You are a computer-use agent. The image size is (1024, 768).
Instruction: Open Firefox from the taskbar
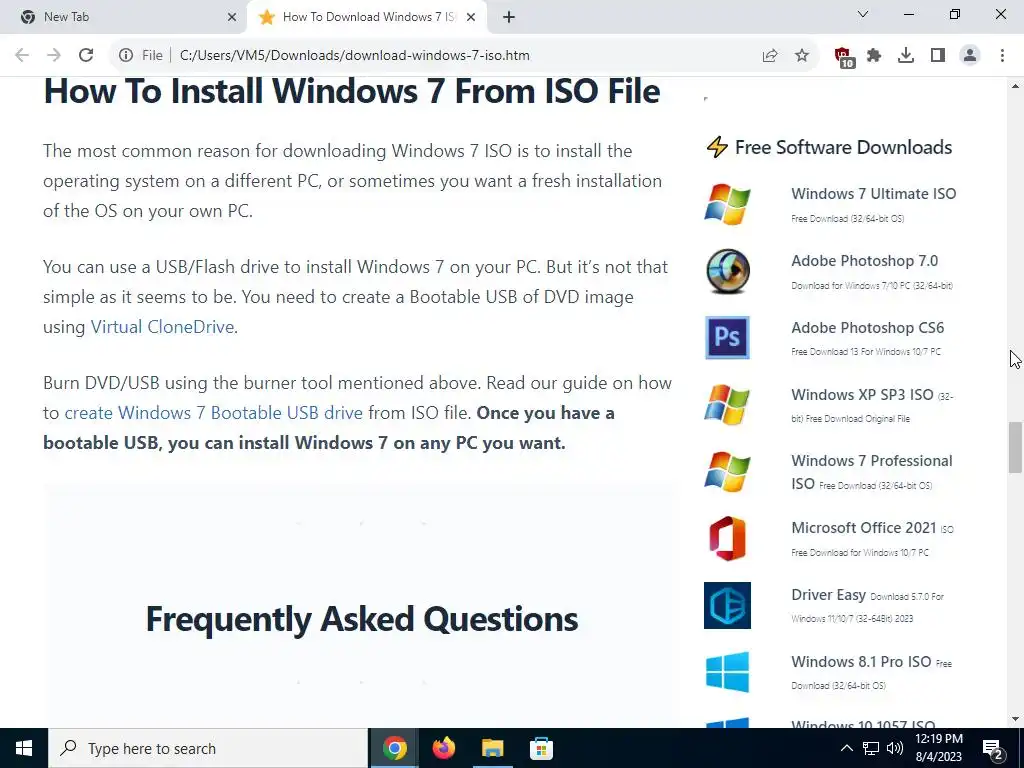tap(443, 748)
